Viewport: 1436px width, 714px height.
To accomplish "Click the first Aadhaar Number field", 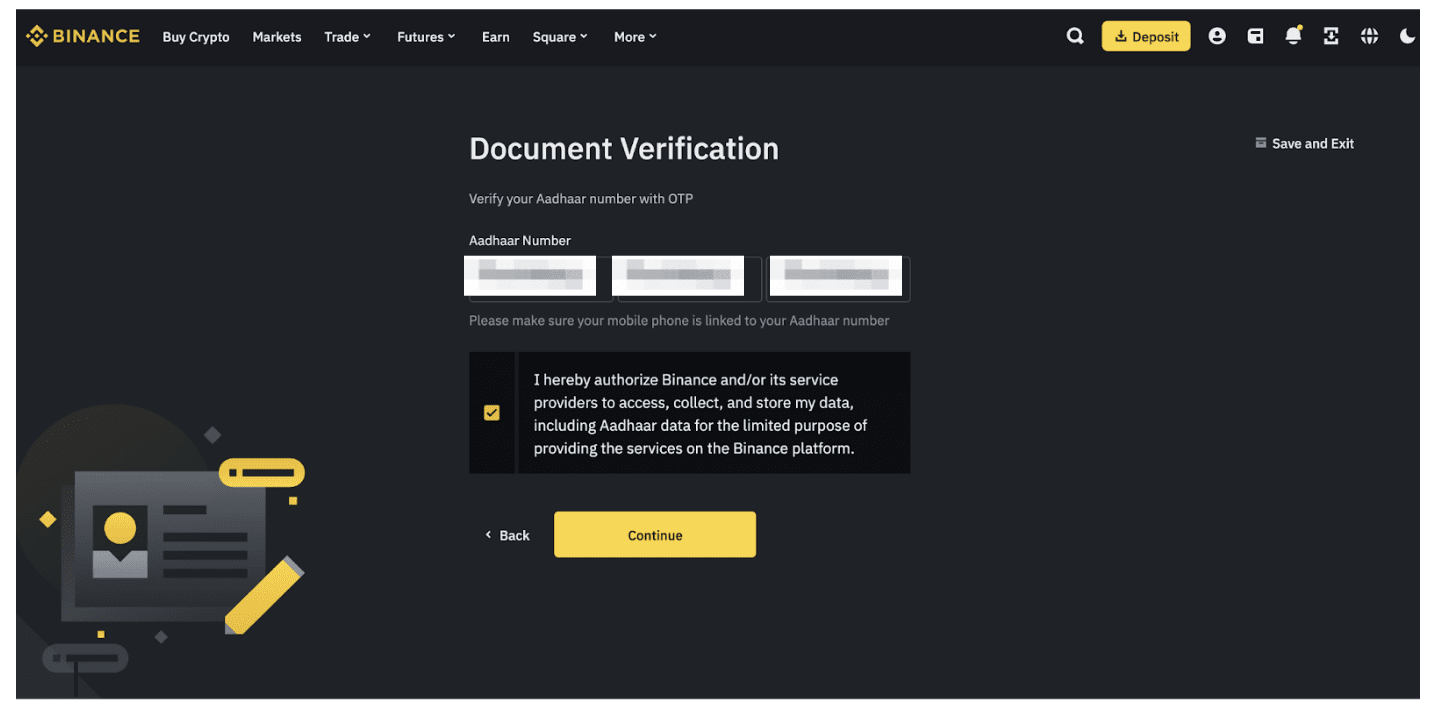I will [x=541, y=278].
